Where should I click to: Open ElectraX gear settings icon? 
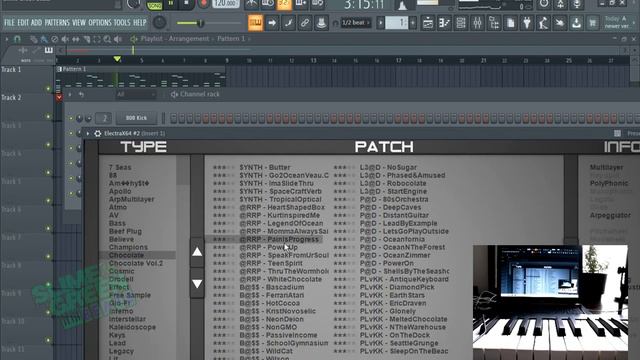[98, 133]
